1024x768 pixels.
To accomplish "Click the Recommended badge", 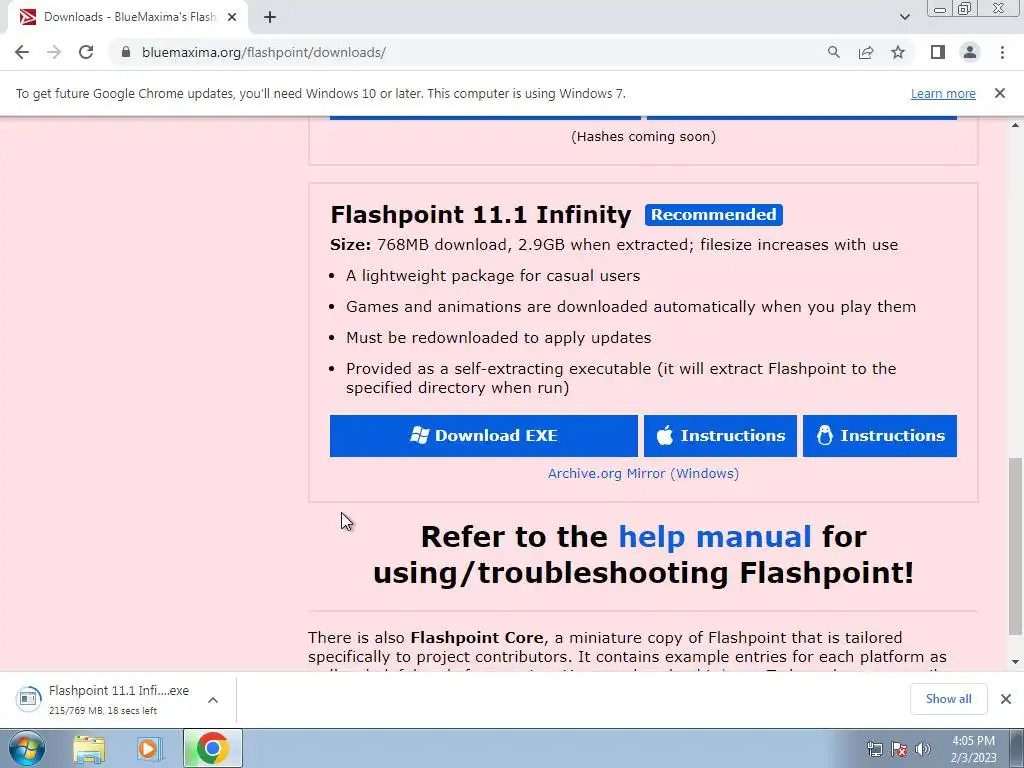I will (714, 215).
